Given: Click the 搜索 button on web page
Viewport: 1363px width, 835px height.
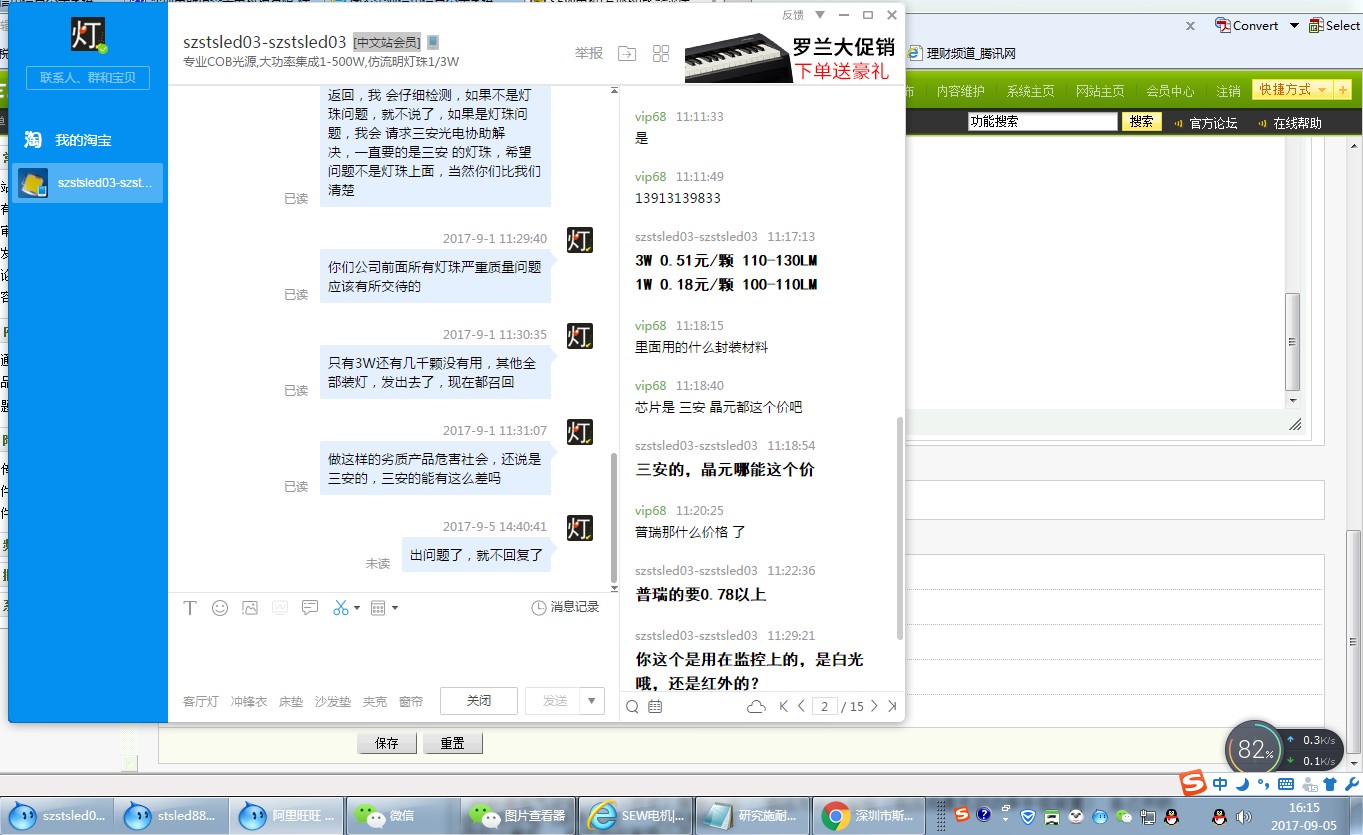Looking at the screenshot, I should (x=1141, y=122).
